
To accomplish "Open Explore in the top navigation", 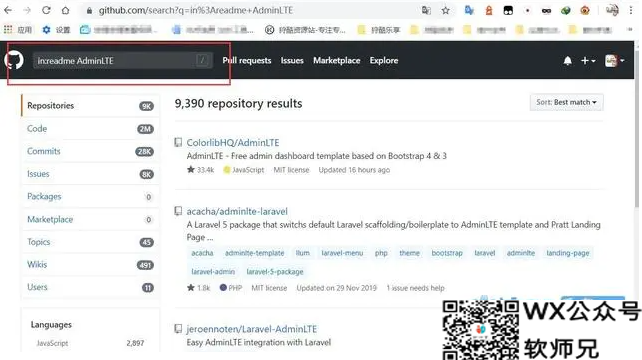I will pos(384,60).
